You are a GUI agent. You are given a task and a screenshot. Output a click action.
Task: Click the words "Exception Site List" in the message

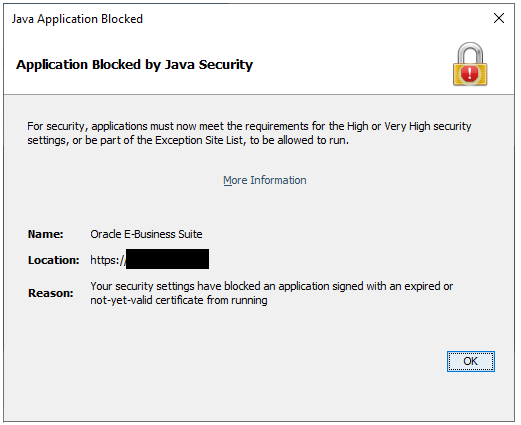(x=199, y=140)
